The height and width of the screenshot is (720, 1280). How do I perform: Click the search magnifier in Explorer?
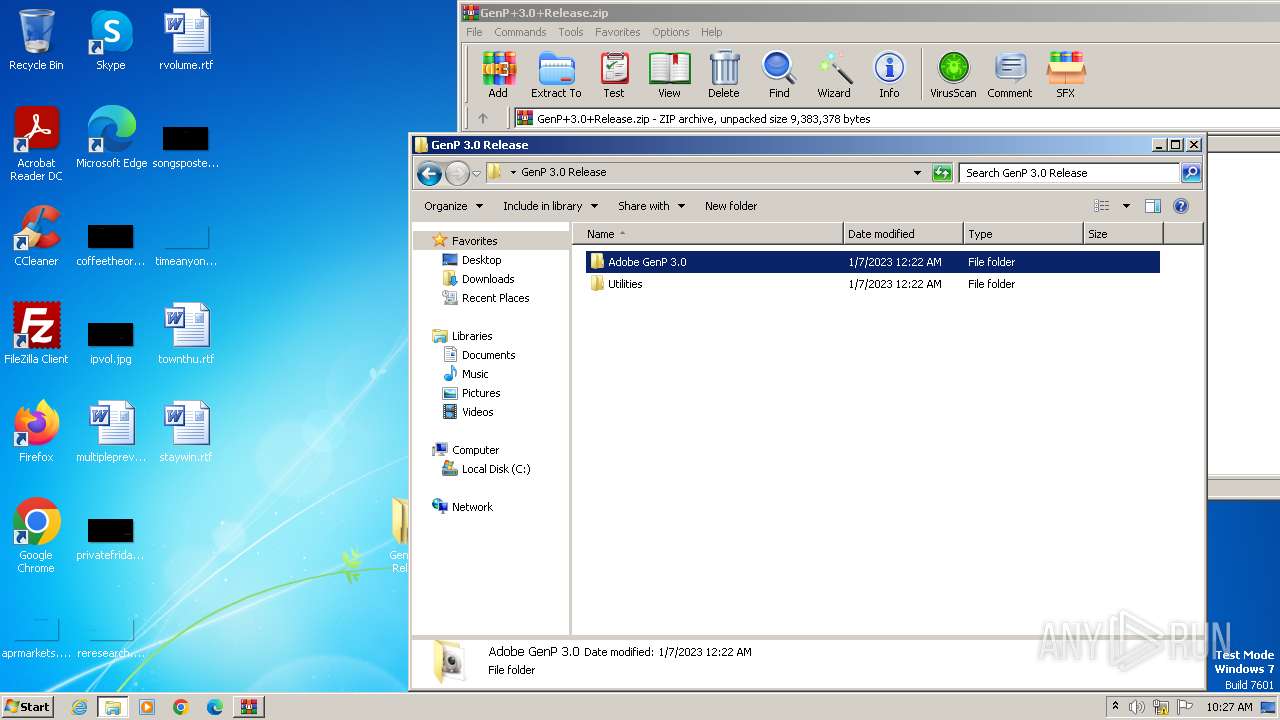point(1191,173)
